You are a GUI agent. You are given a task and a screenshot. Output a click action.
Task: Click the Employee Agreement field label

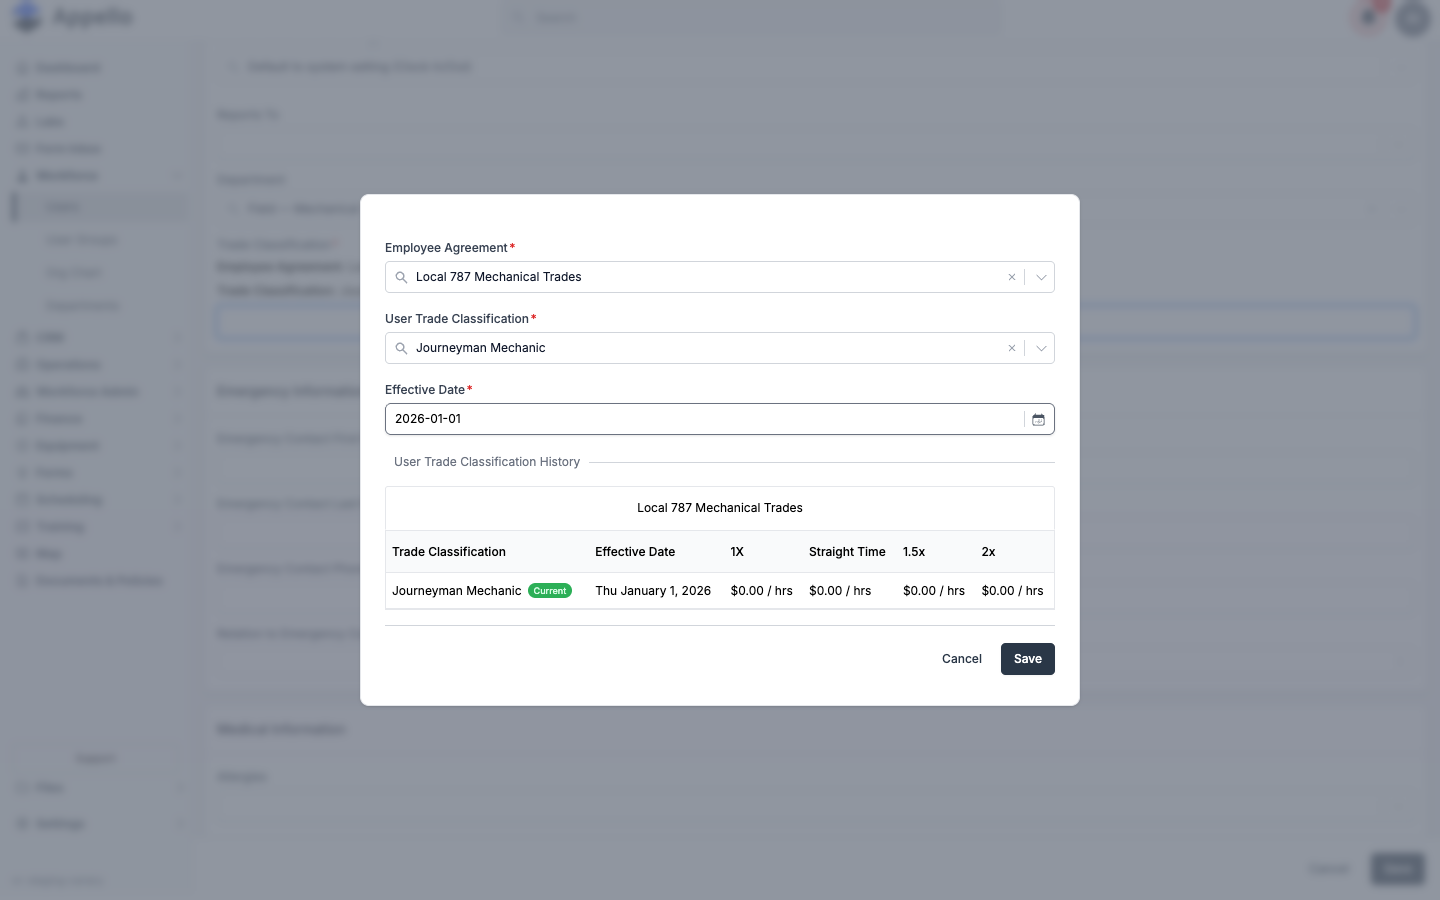click(446, 248)
